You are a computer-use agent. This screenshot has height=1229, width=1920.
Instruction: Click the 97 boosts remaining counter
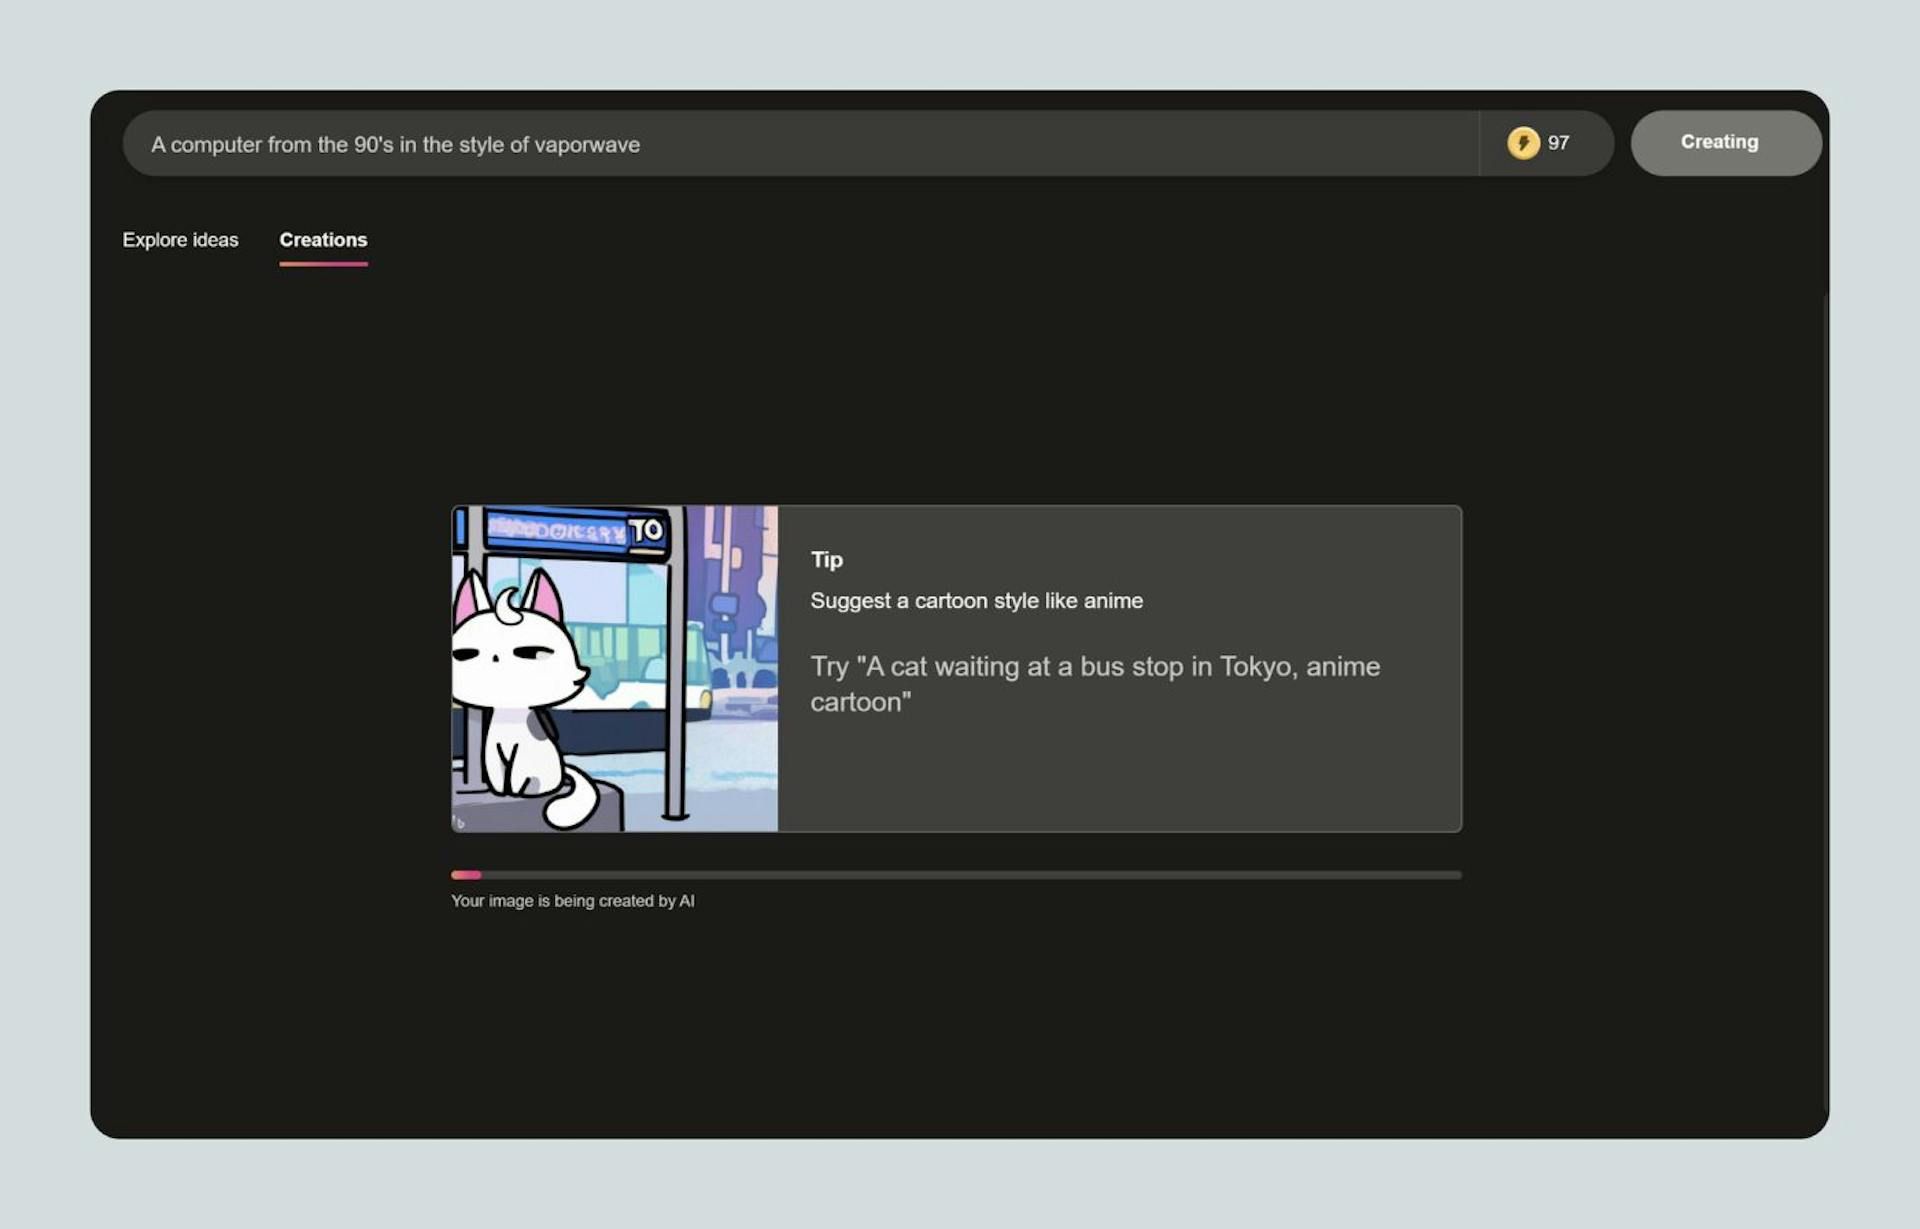point(1558,143)
